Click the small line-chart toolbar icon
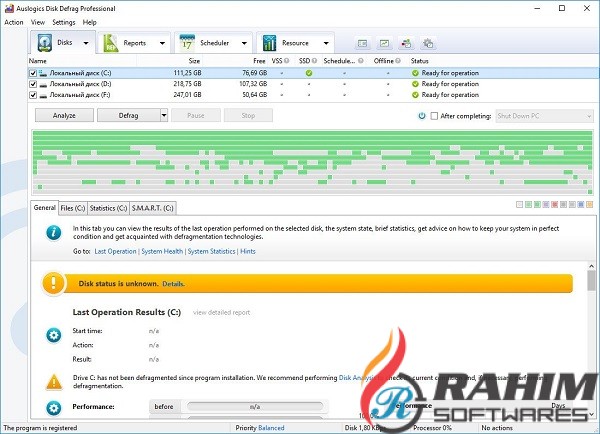 384,43
